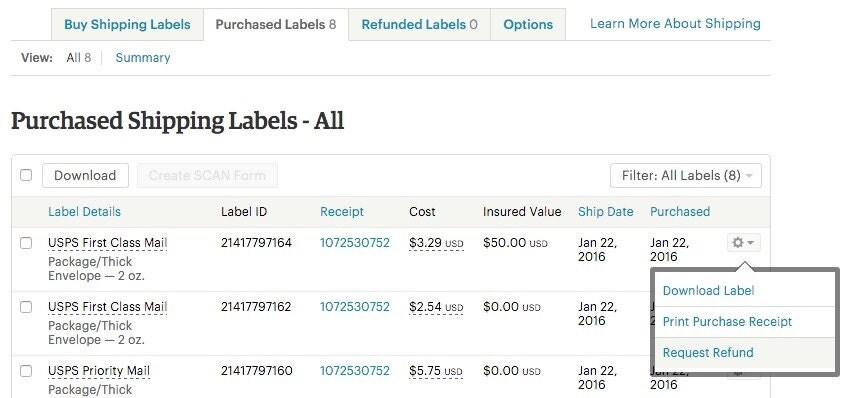The width and height of the screenshot is (851, 398).
Task: Click the Download button above the table
Action: [85, 175]
